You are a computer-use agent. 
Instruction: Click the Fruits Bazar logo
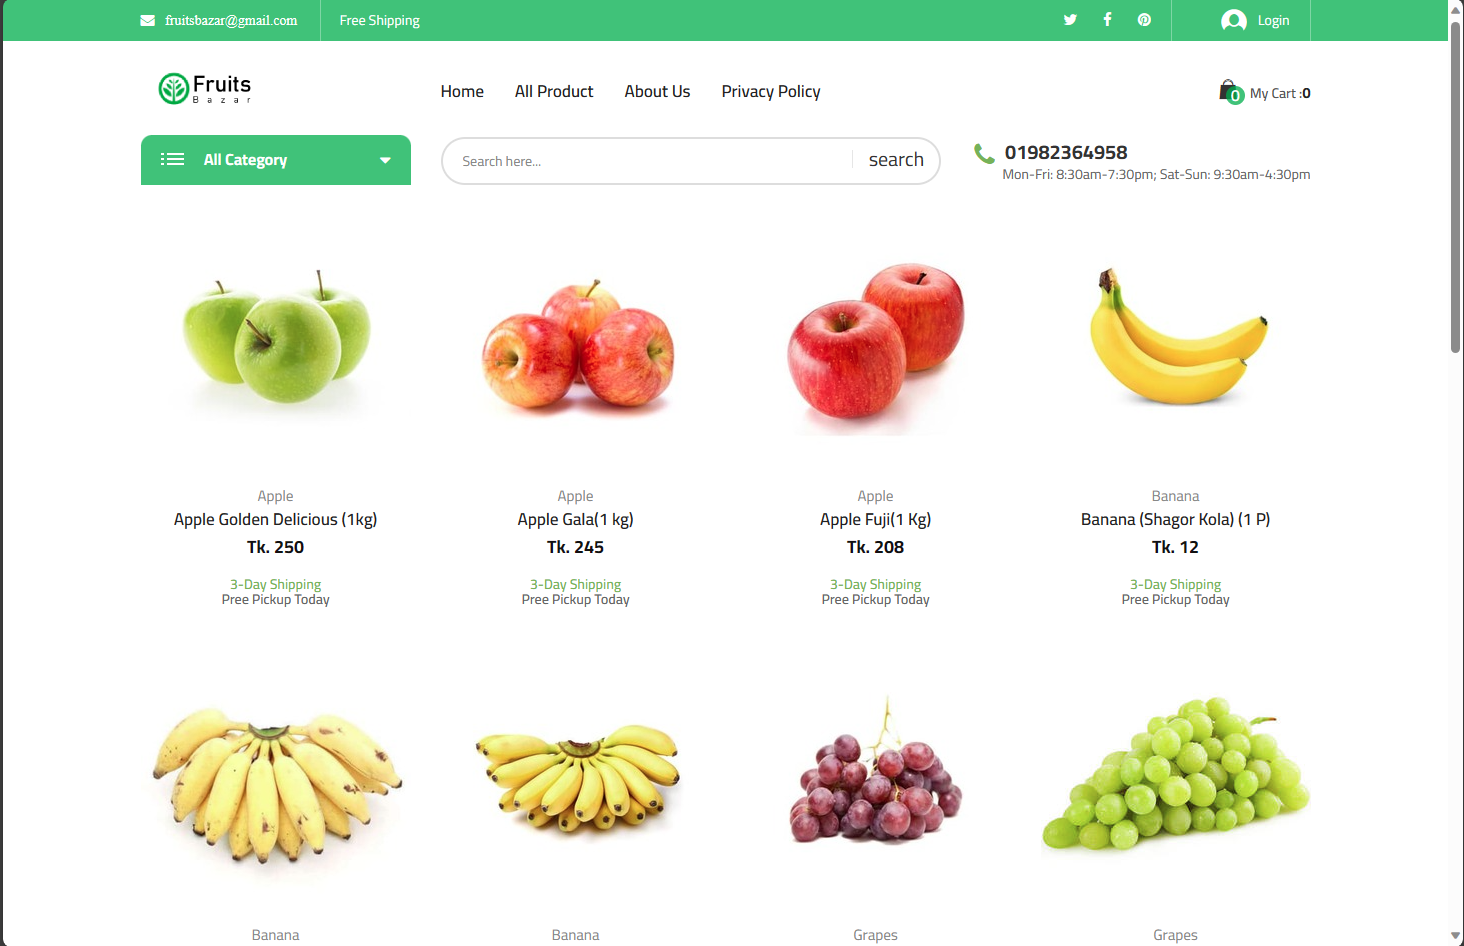205,89
